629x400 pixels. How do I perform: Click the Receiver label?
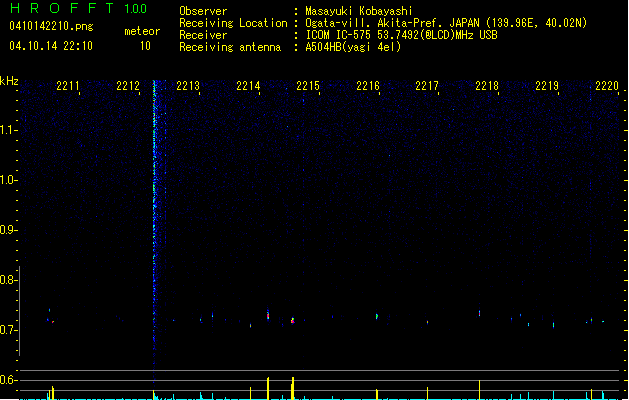(x=203, y=35)
